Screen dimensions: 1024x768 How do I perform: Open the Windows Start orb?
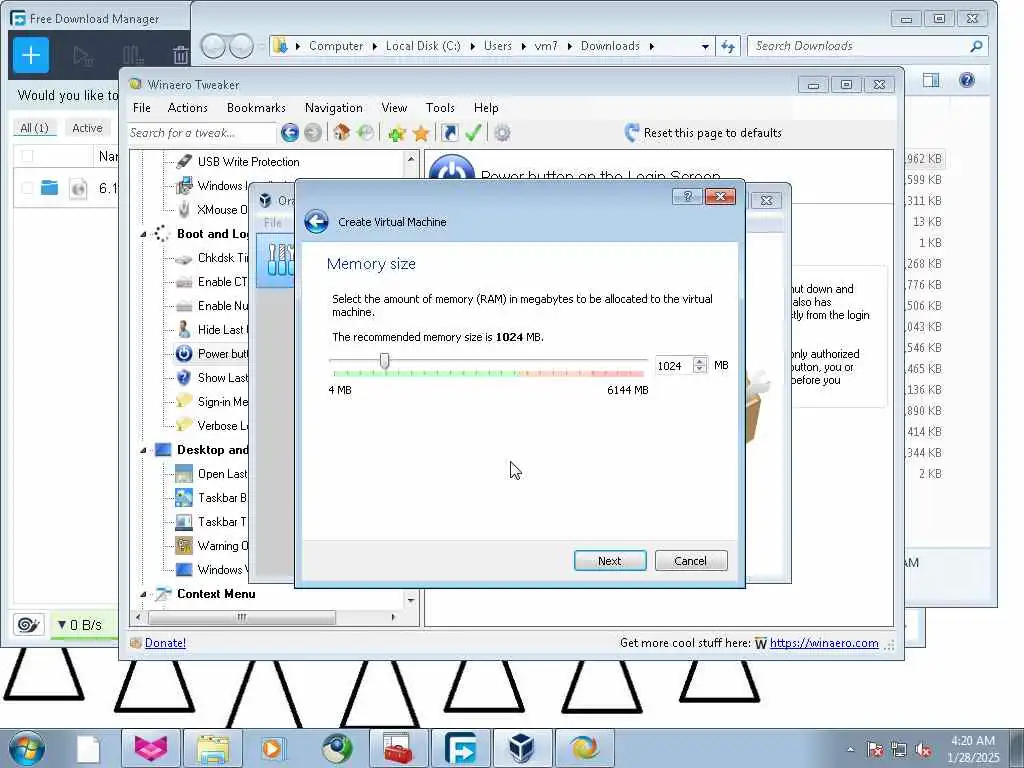(27, 748)
